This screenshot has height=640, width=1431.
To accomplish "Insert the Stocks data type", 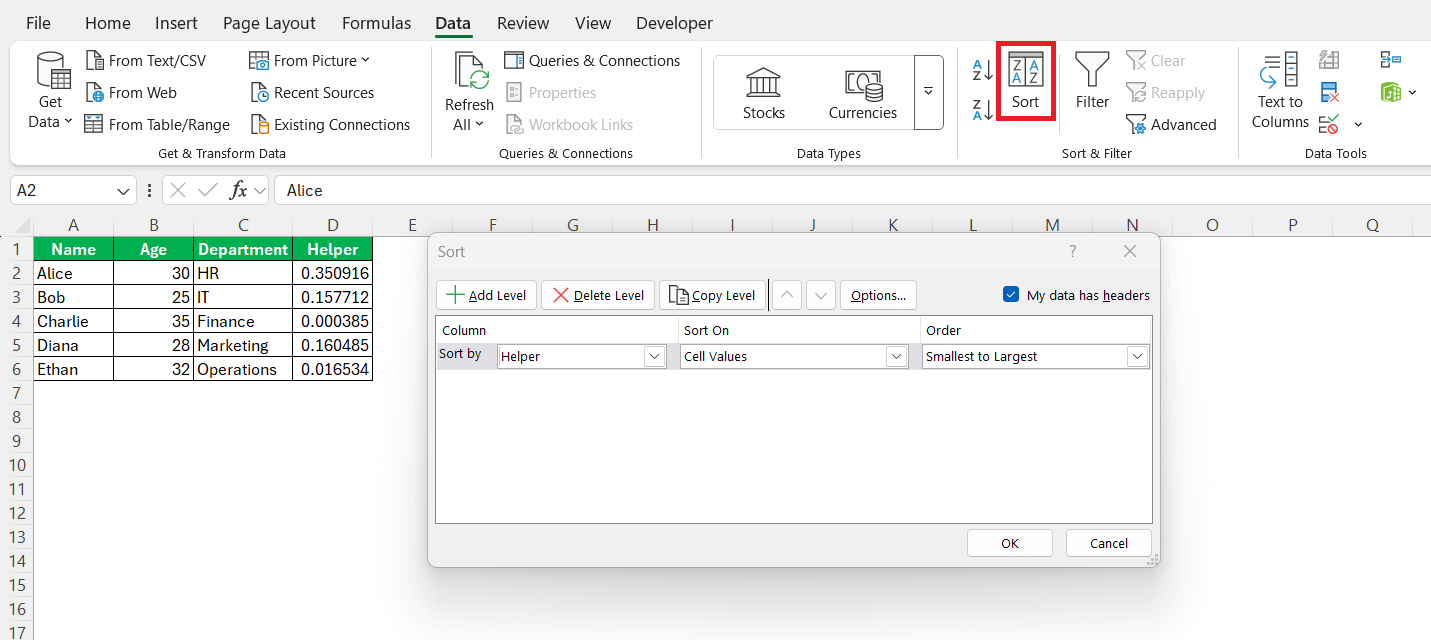I will (x=764, y=93).
